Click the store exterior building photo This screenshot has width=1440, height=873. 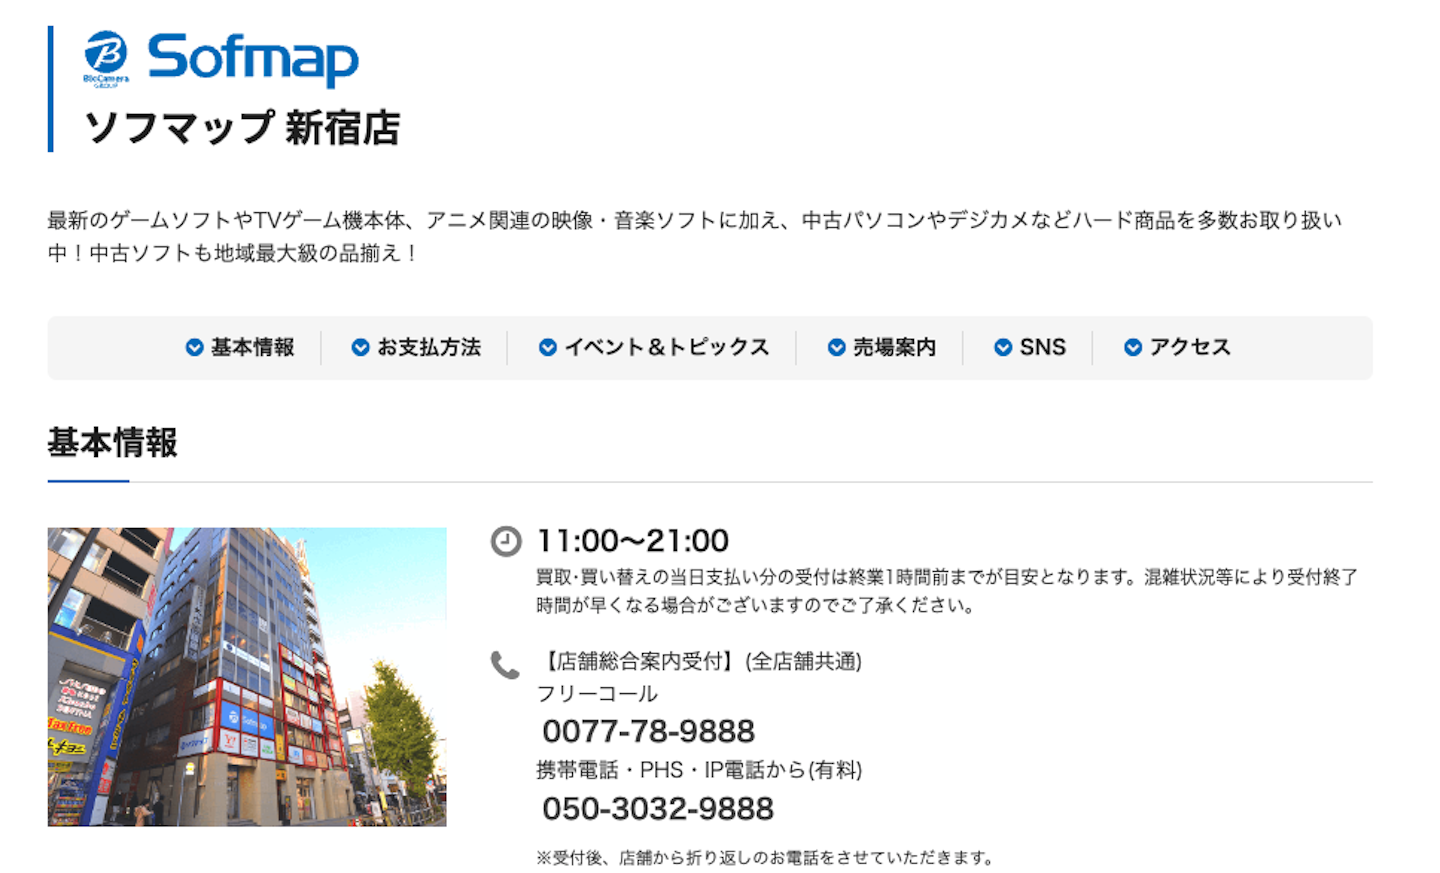click(x=247, y=678)
